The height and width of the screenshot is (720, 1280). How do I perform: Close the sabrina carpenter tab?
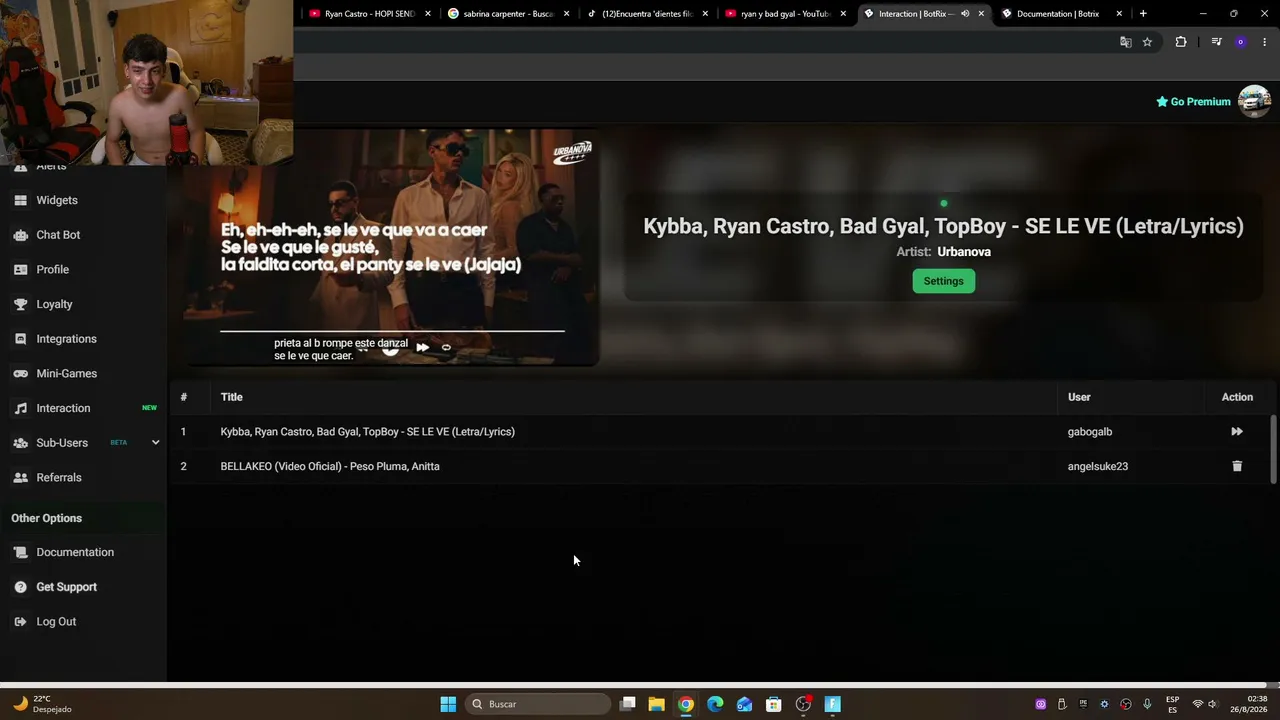tap(567, 14)
